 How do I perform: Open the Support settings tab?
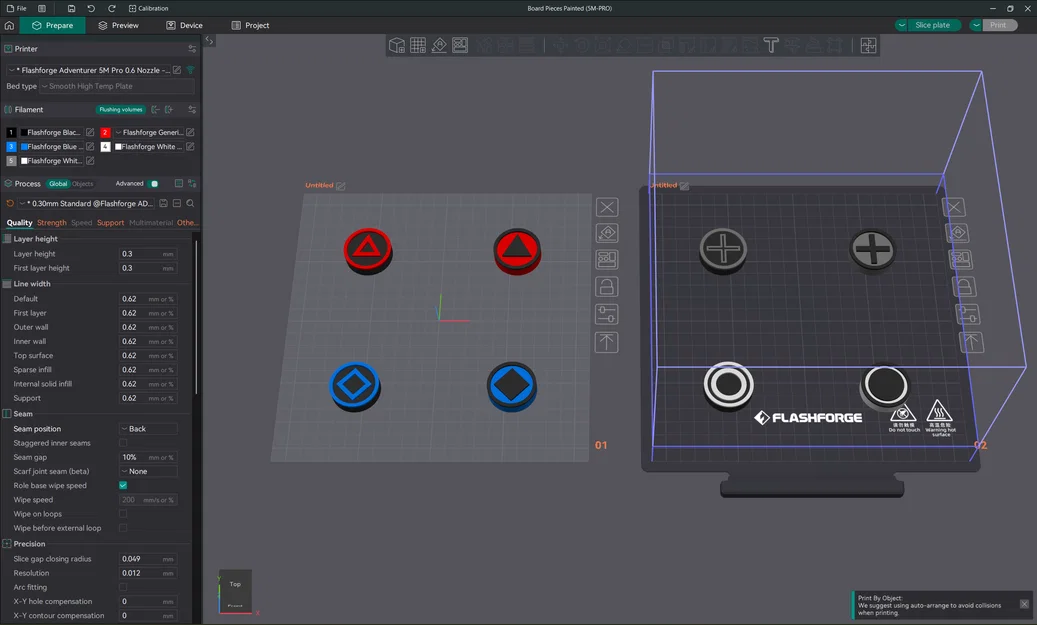click(x=110, y=223)
